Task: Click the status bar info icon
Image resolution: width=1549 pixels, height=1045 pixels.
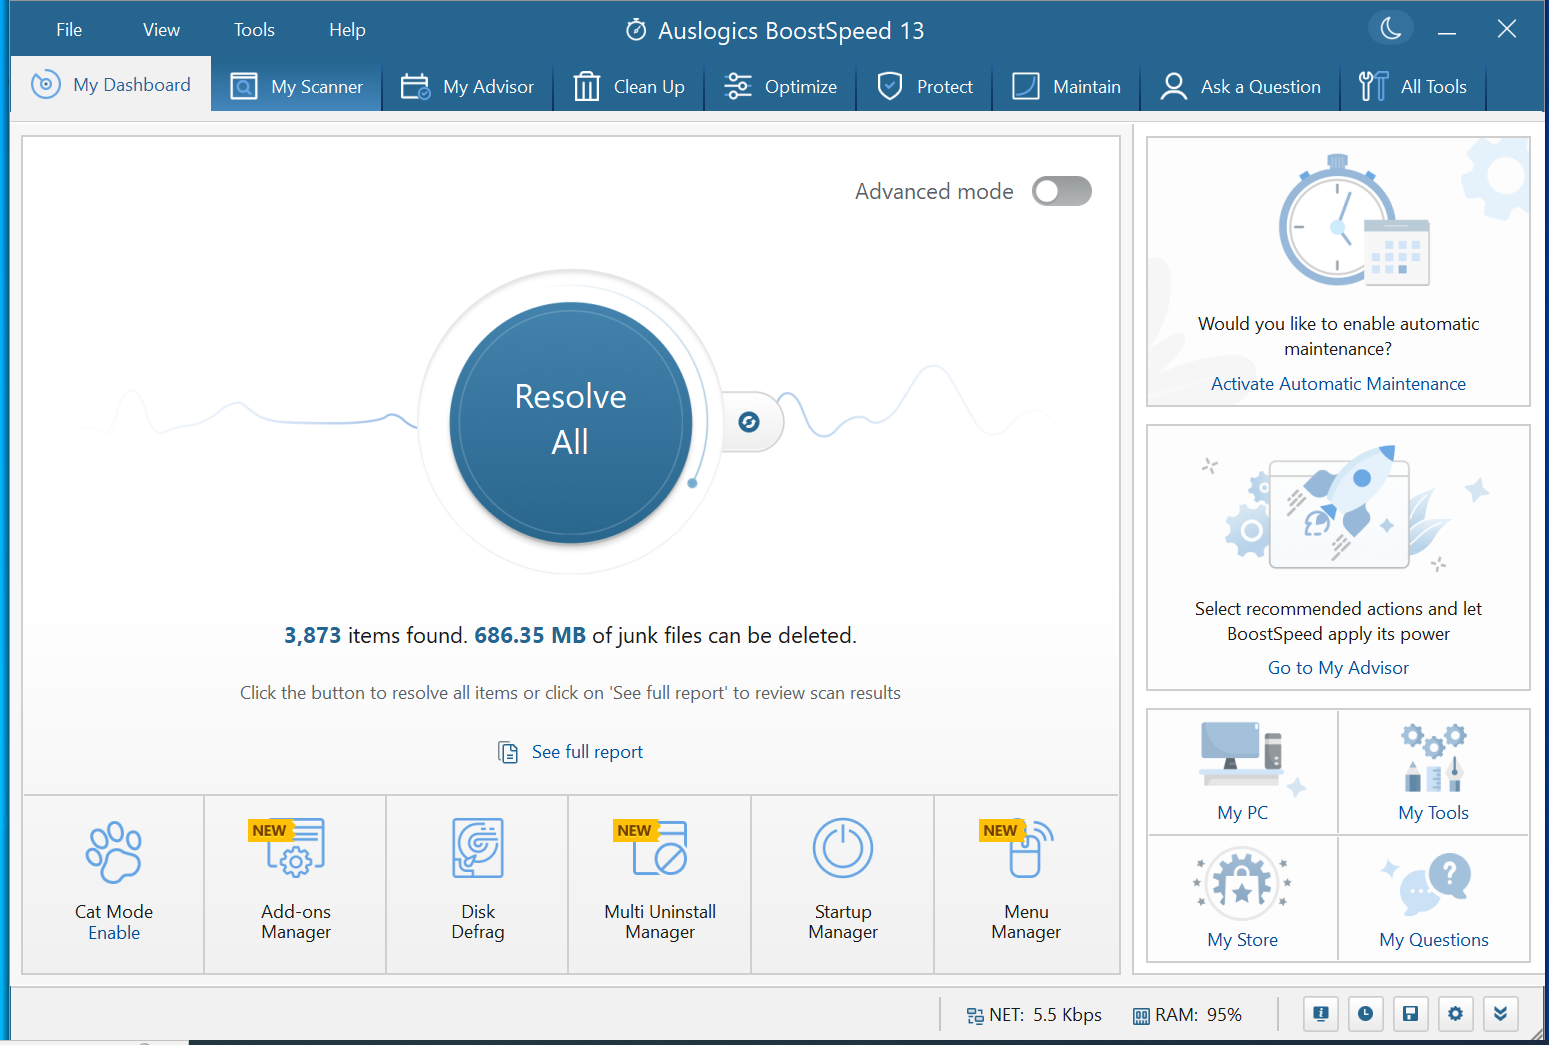Action: tap(1321, 1014)
